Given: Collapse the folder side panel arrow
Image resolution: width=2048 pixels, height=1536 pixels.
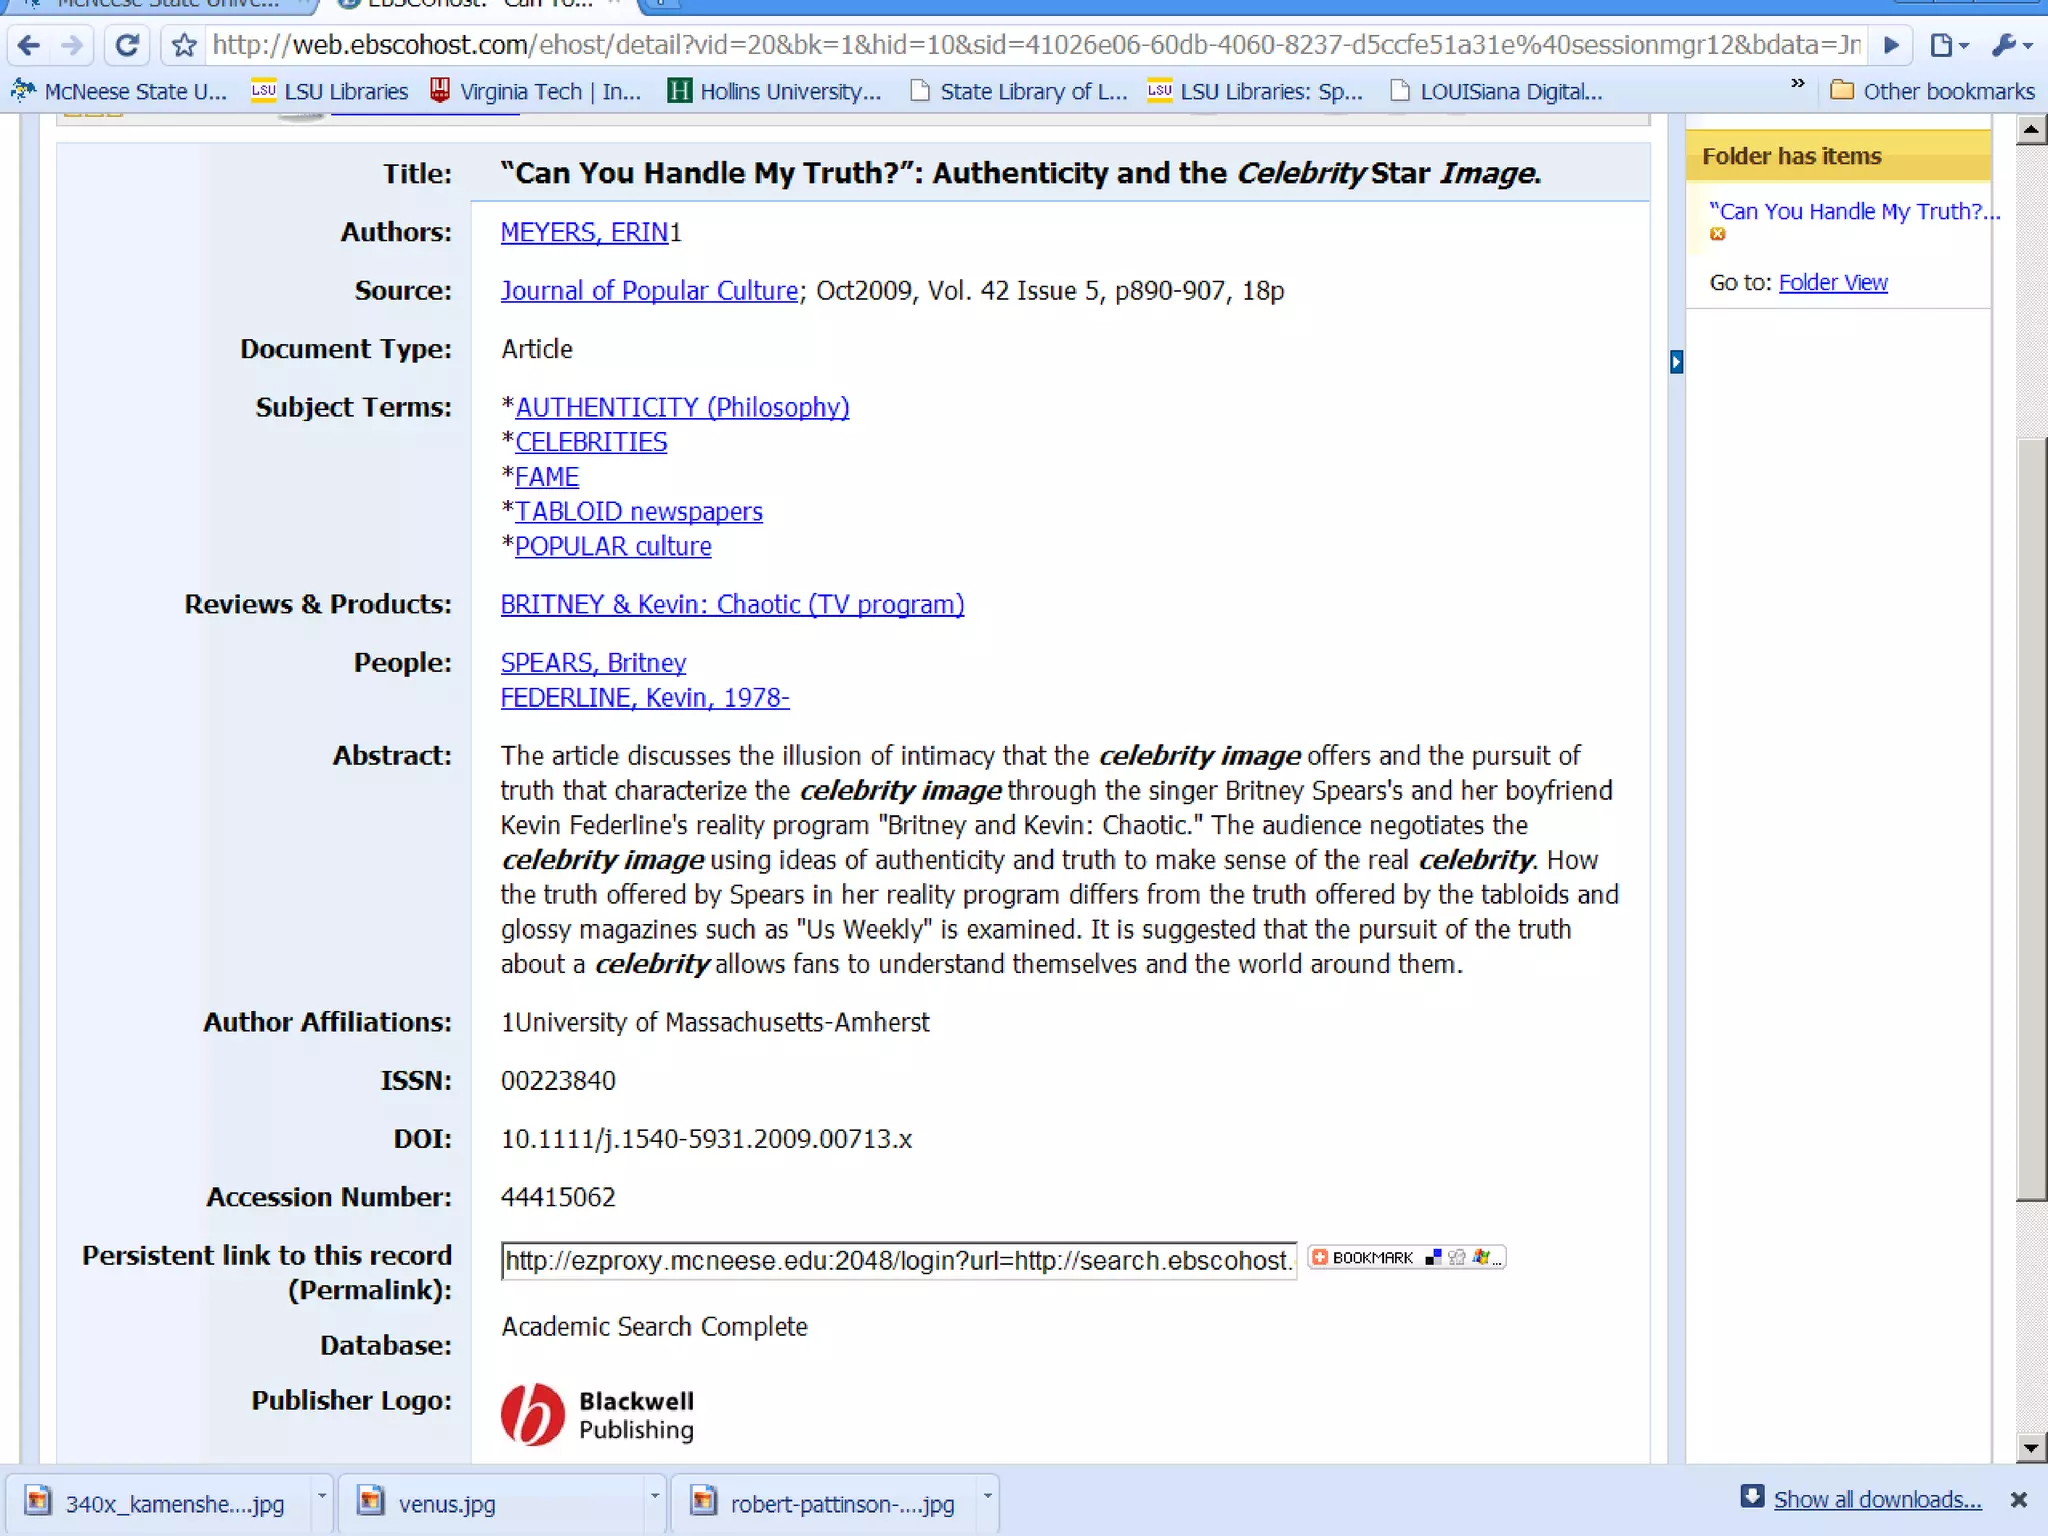Looking at the screenshot, I should click(1677, 361).
